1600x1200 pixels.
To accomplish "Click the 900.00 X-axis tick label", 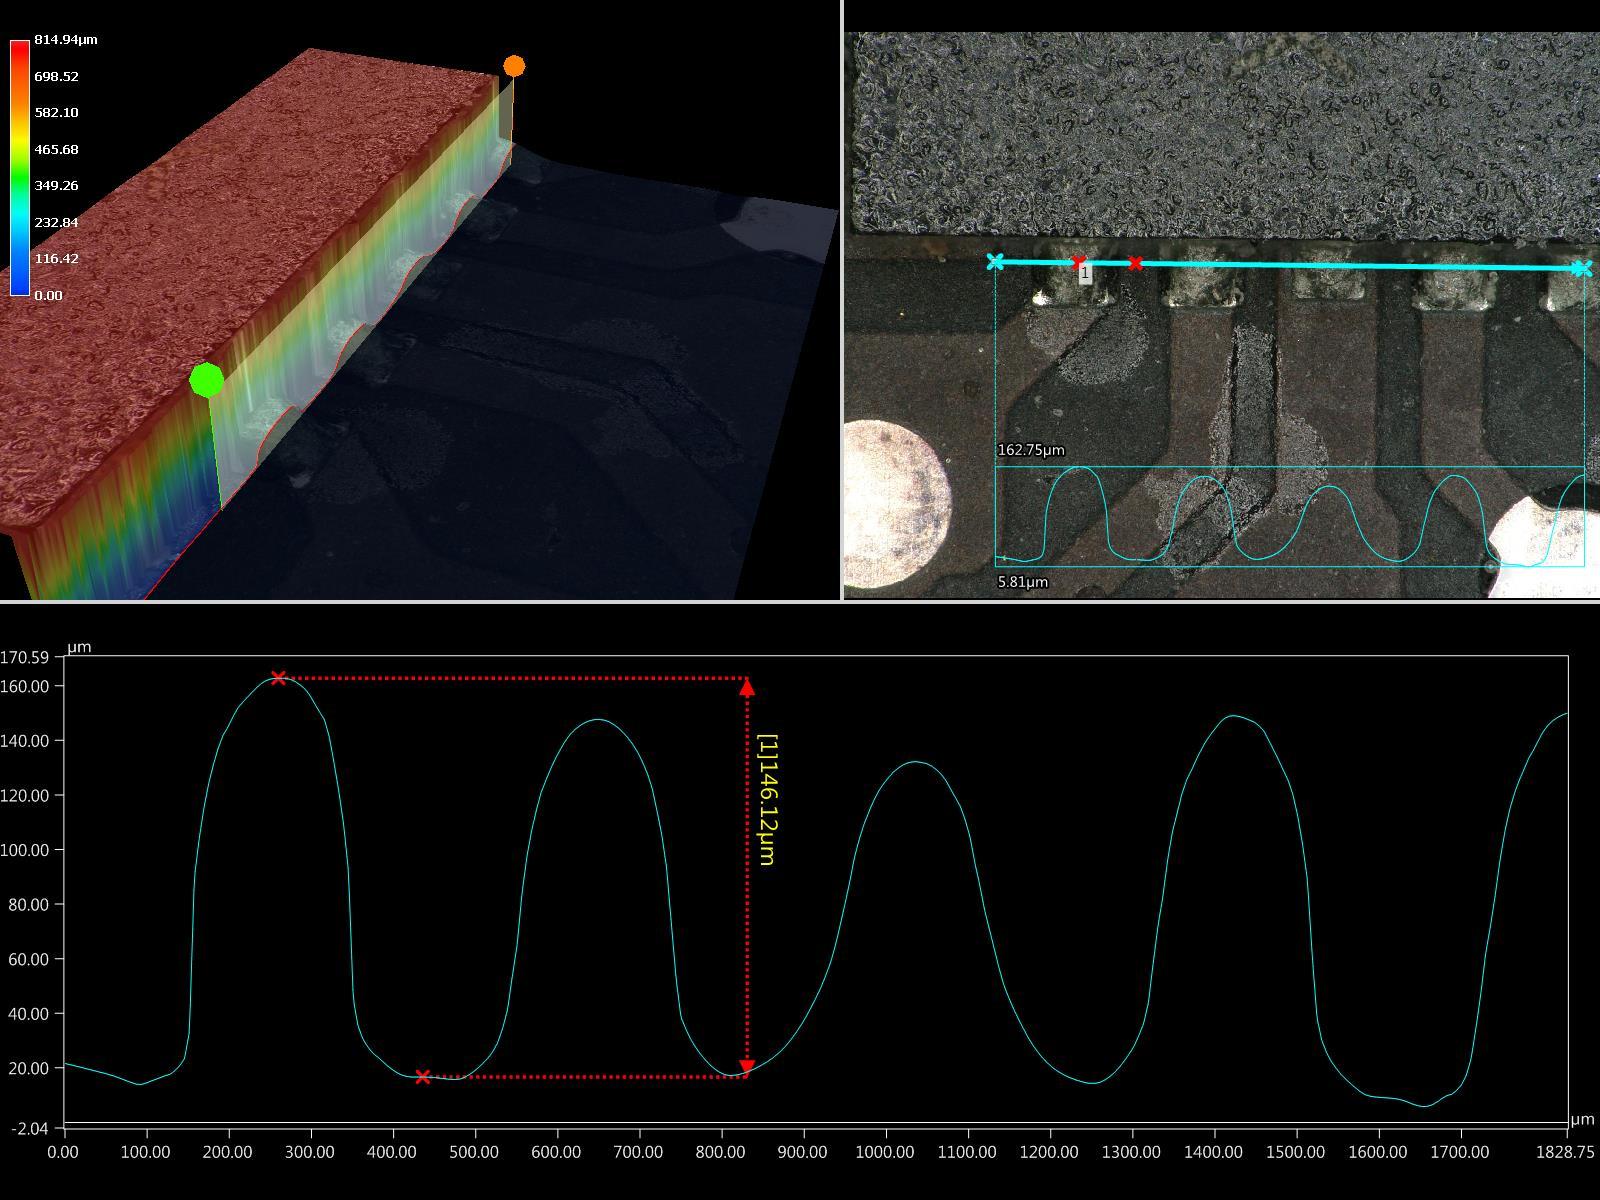I will [x=802, y=1152].
